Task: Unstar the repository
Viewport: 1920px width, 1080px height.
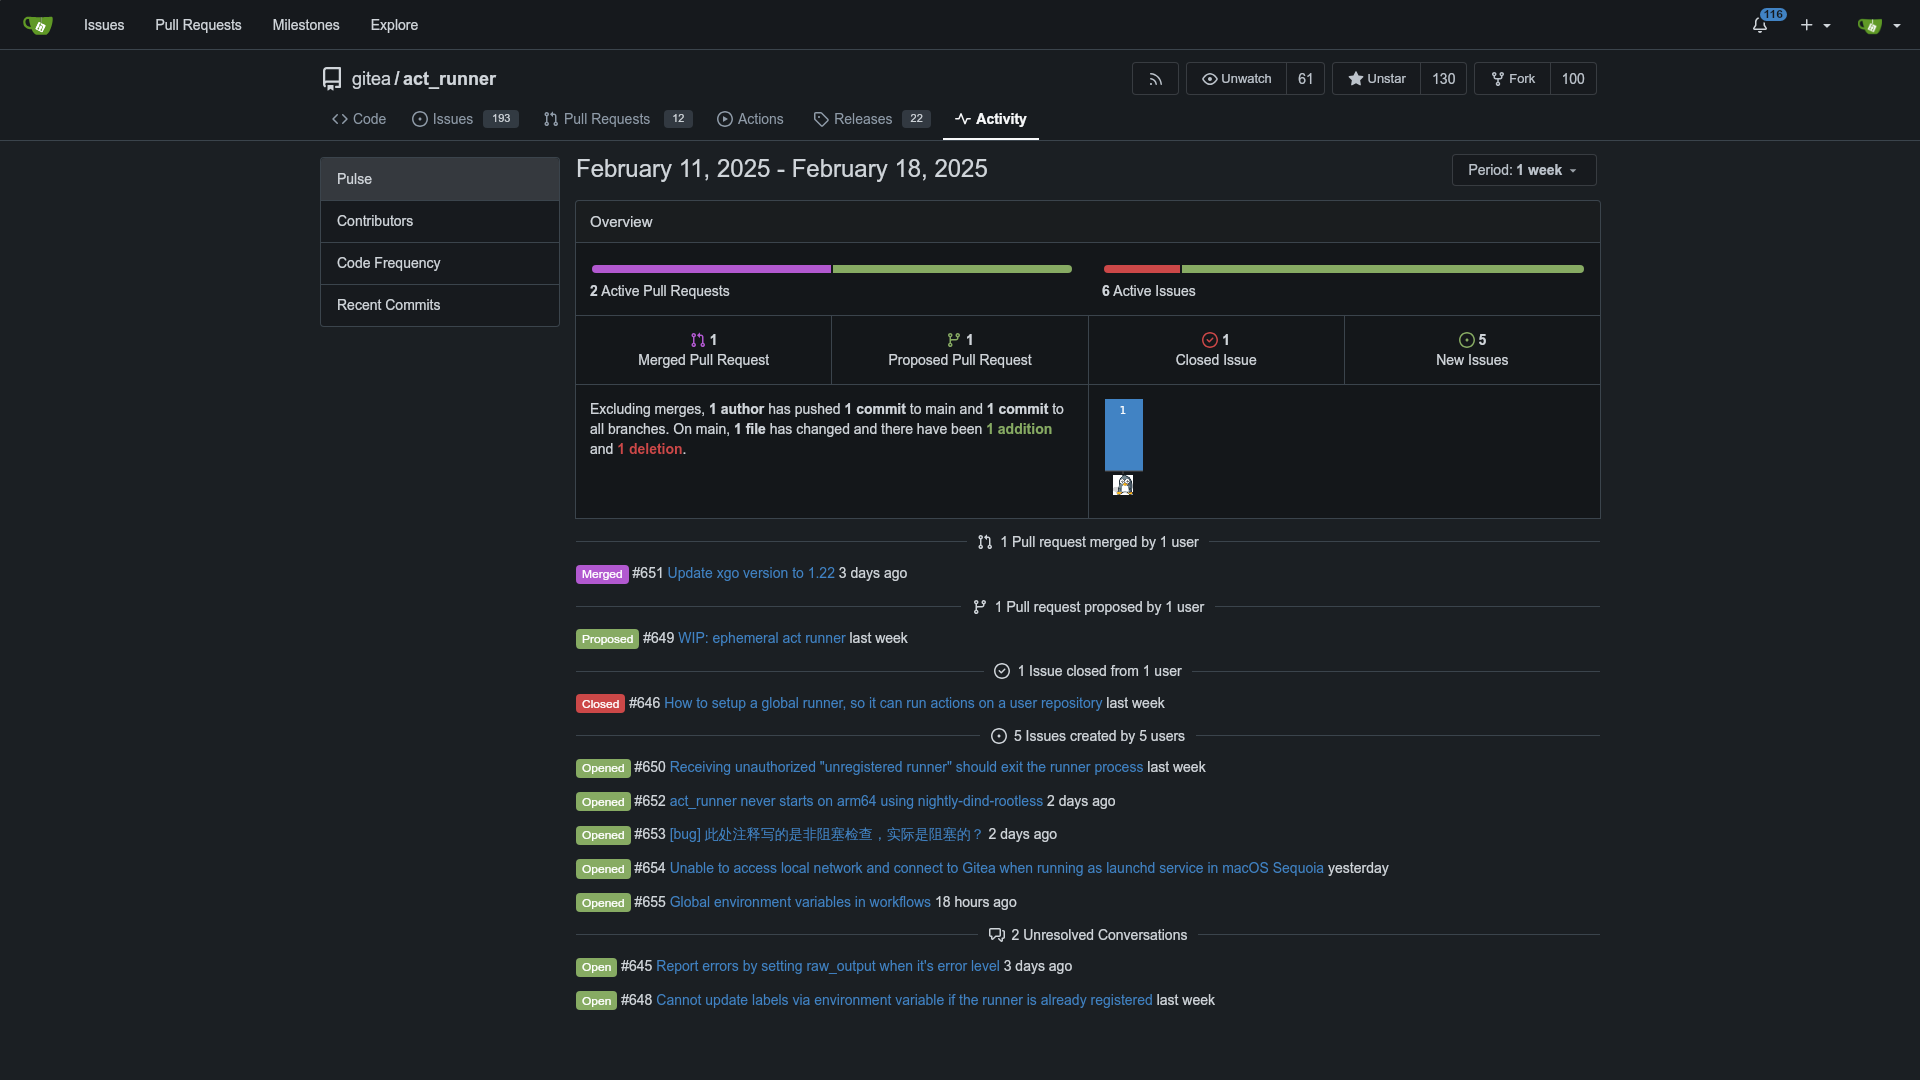Action: click(x=1376, y=79)
